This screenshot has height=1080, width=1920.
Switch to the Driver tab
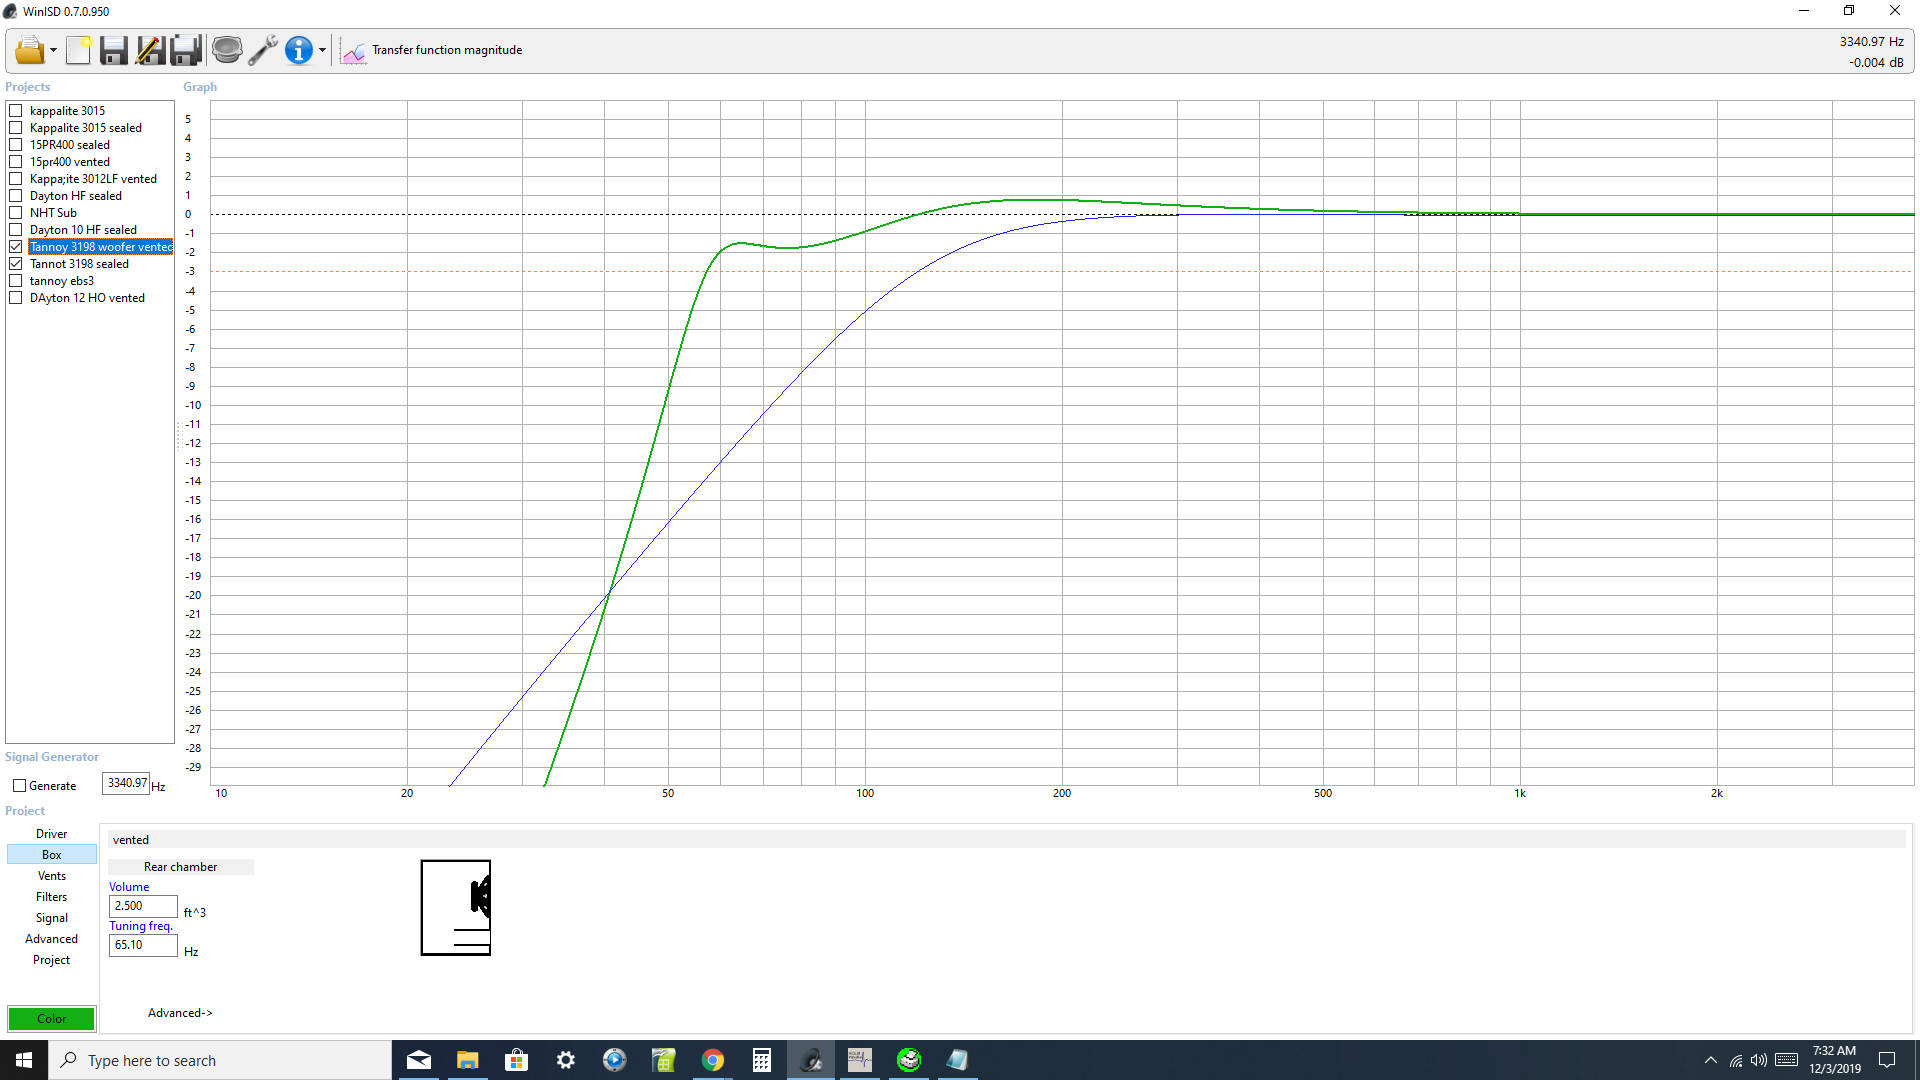(x=52, y=834)
